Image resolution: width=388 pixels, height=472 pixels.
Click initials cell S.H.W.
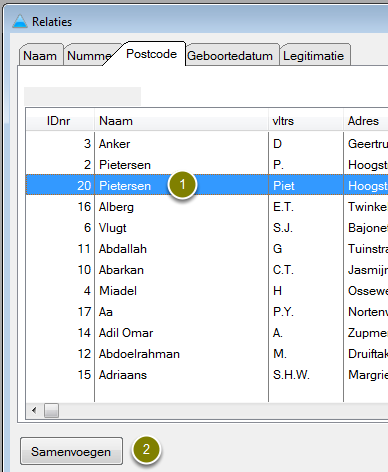pos(306,375)
